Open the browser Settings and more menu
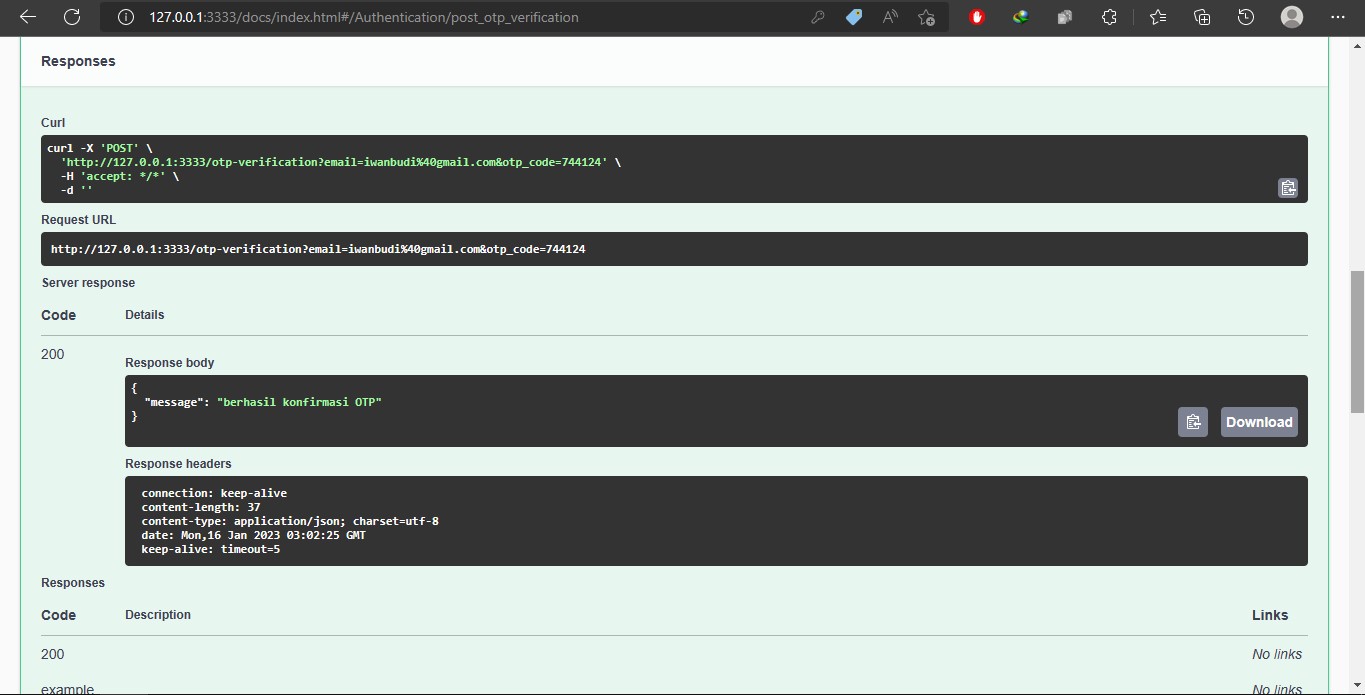 (1338, 17)
